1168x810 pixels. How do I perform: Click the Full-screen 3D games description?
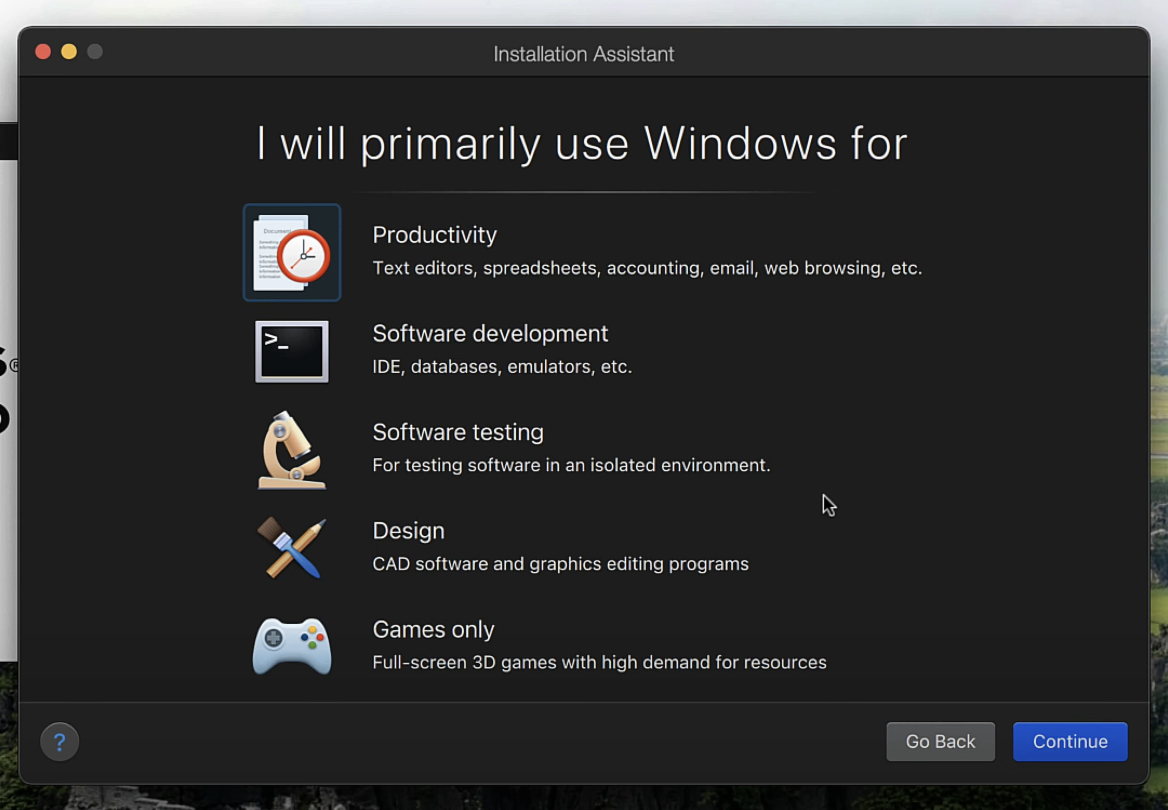point(600,662)
